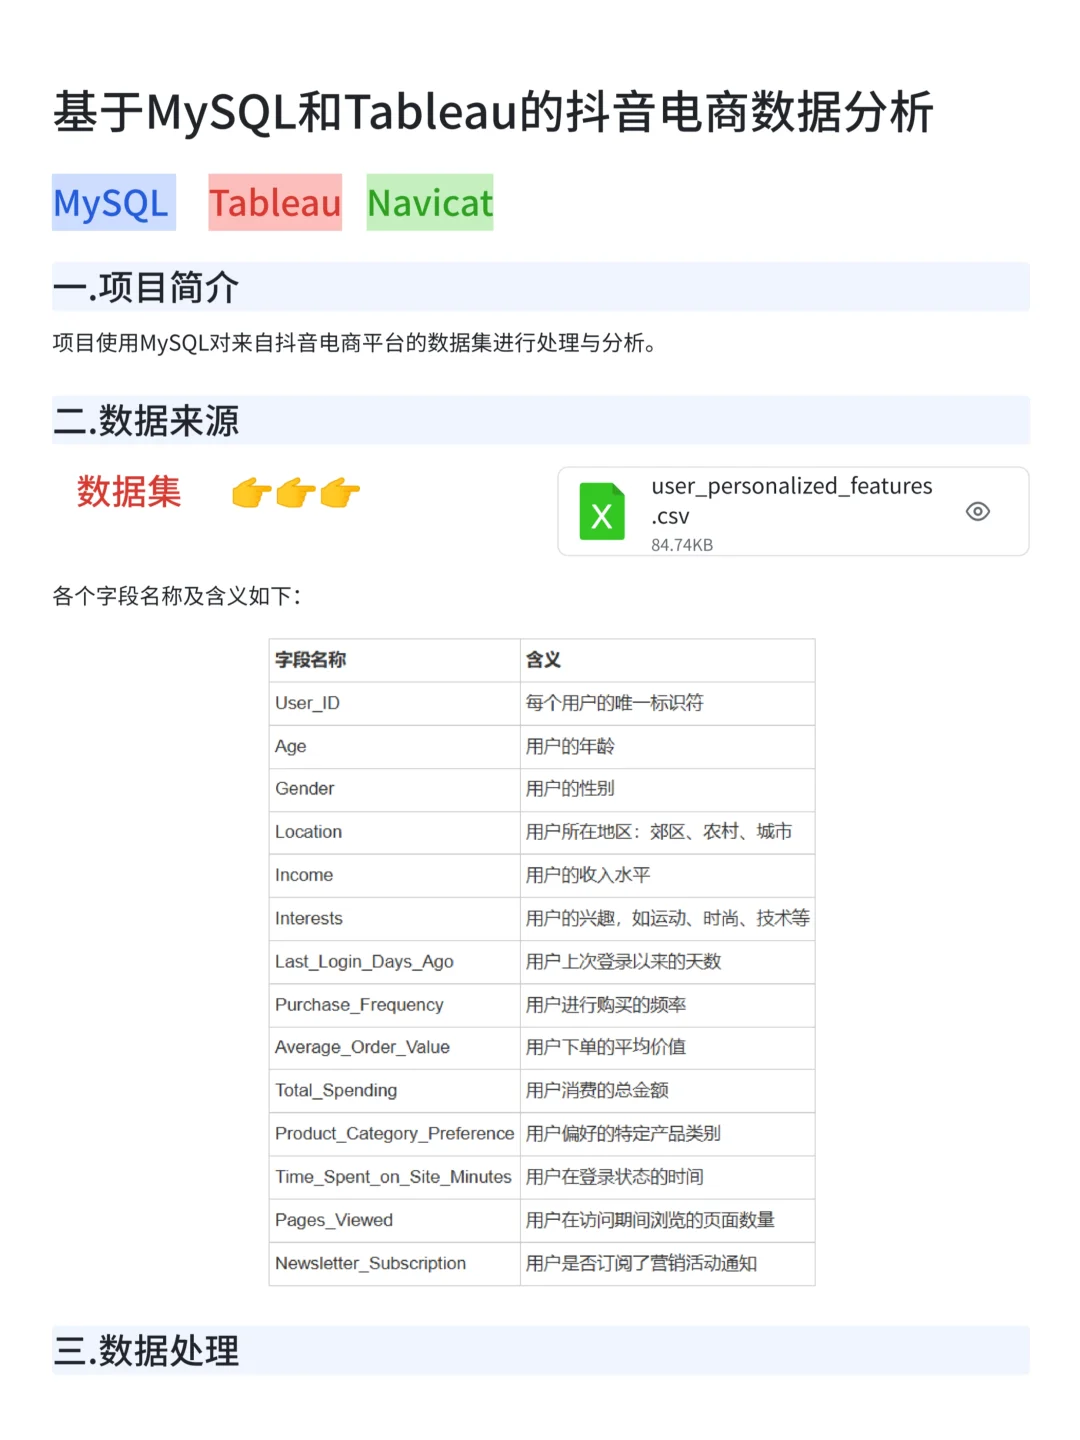Select the Gender cell
The image size is (1080, 1440).
tap(394, 789)
